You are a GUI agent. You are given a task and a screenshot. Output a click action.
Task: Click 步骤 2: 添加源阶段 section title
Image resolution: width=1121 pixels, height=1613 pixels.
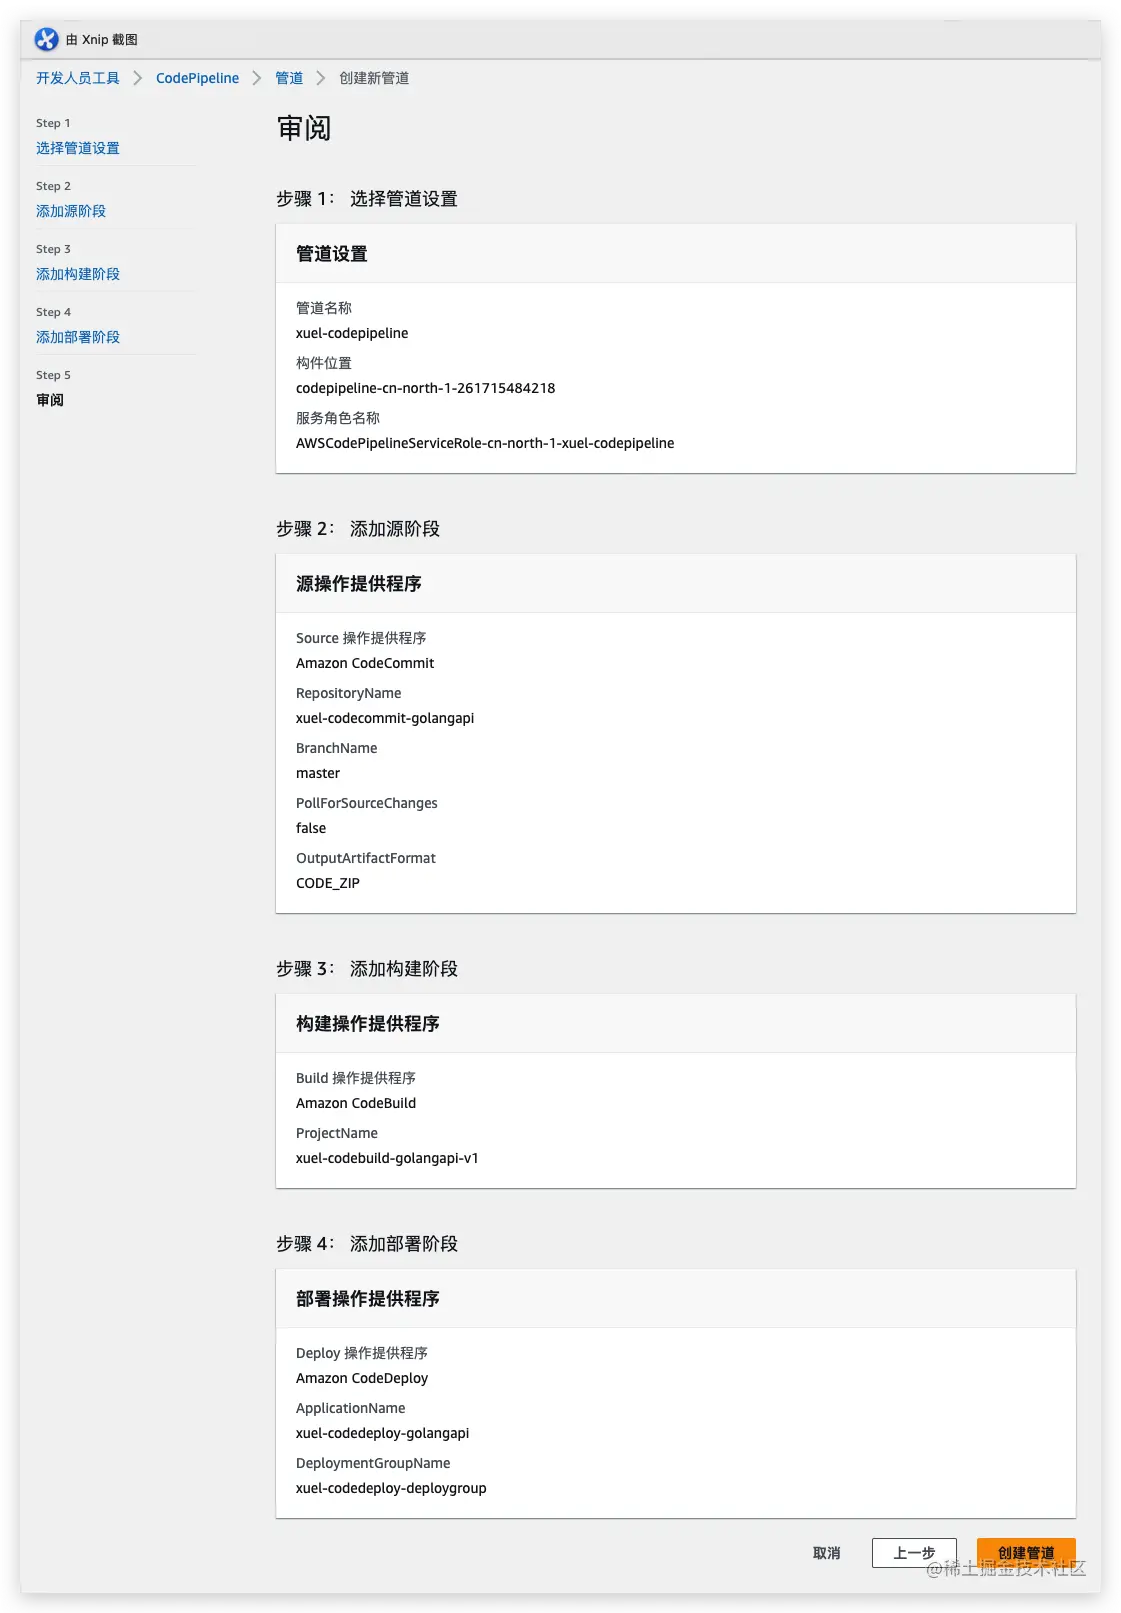(358, 529)
